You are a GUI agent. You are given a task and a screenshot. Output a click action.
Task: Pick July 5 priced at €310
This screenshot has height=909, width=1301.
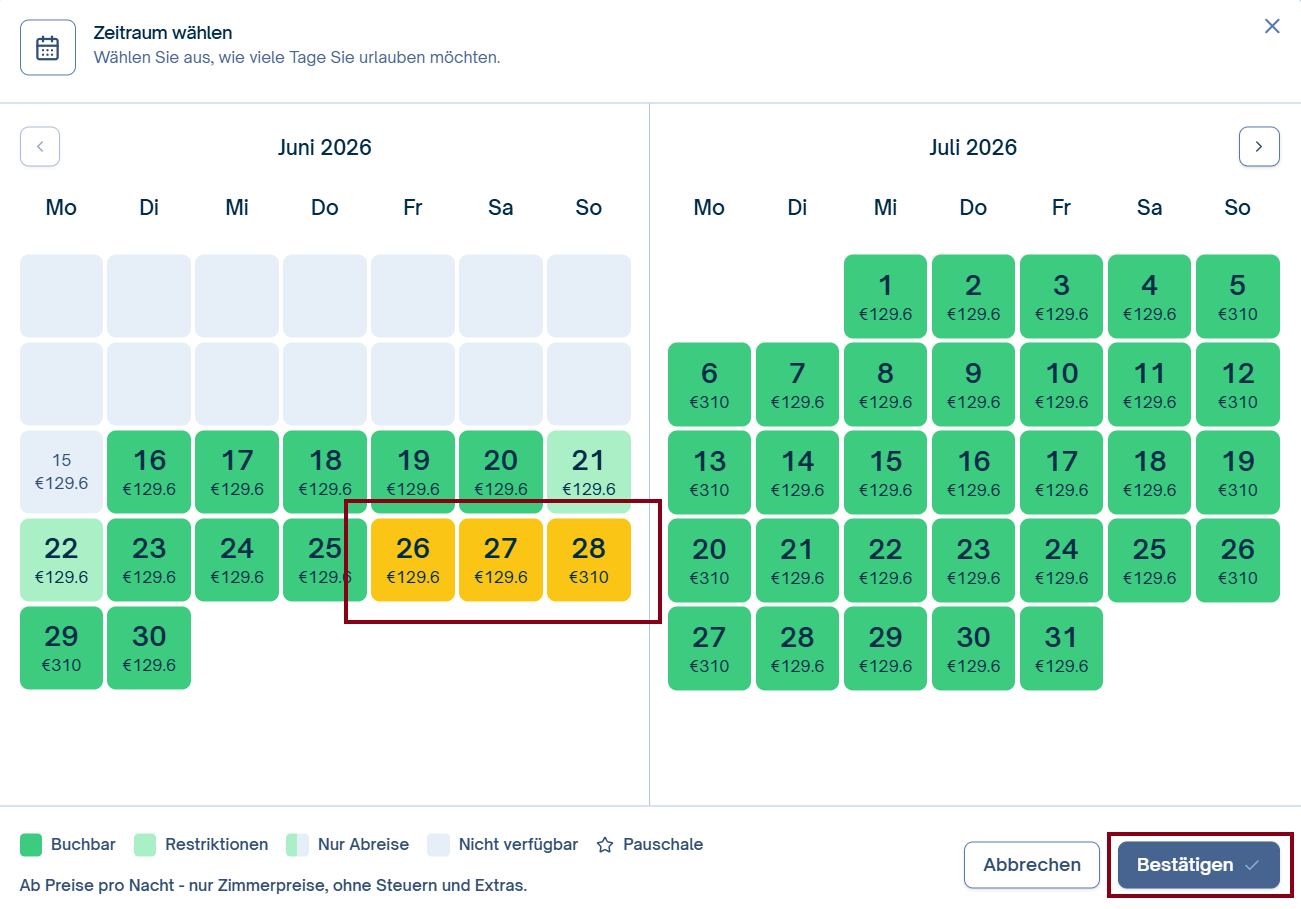(x=1238, y=296)
